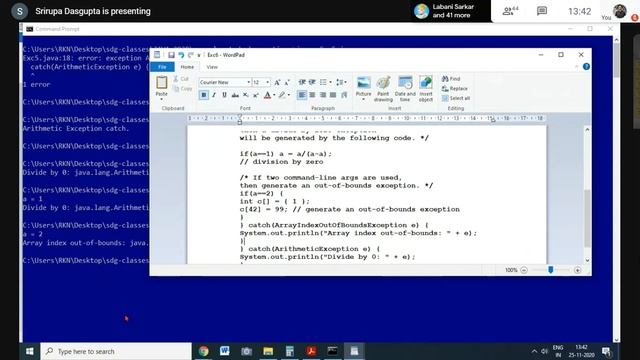Show the meeting participants list
This screenshot has width=640, height=360.
coord(510,11)
